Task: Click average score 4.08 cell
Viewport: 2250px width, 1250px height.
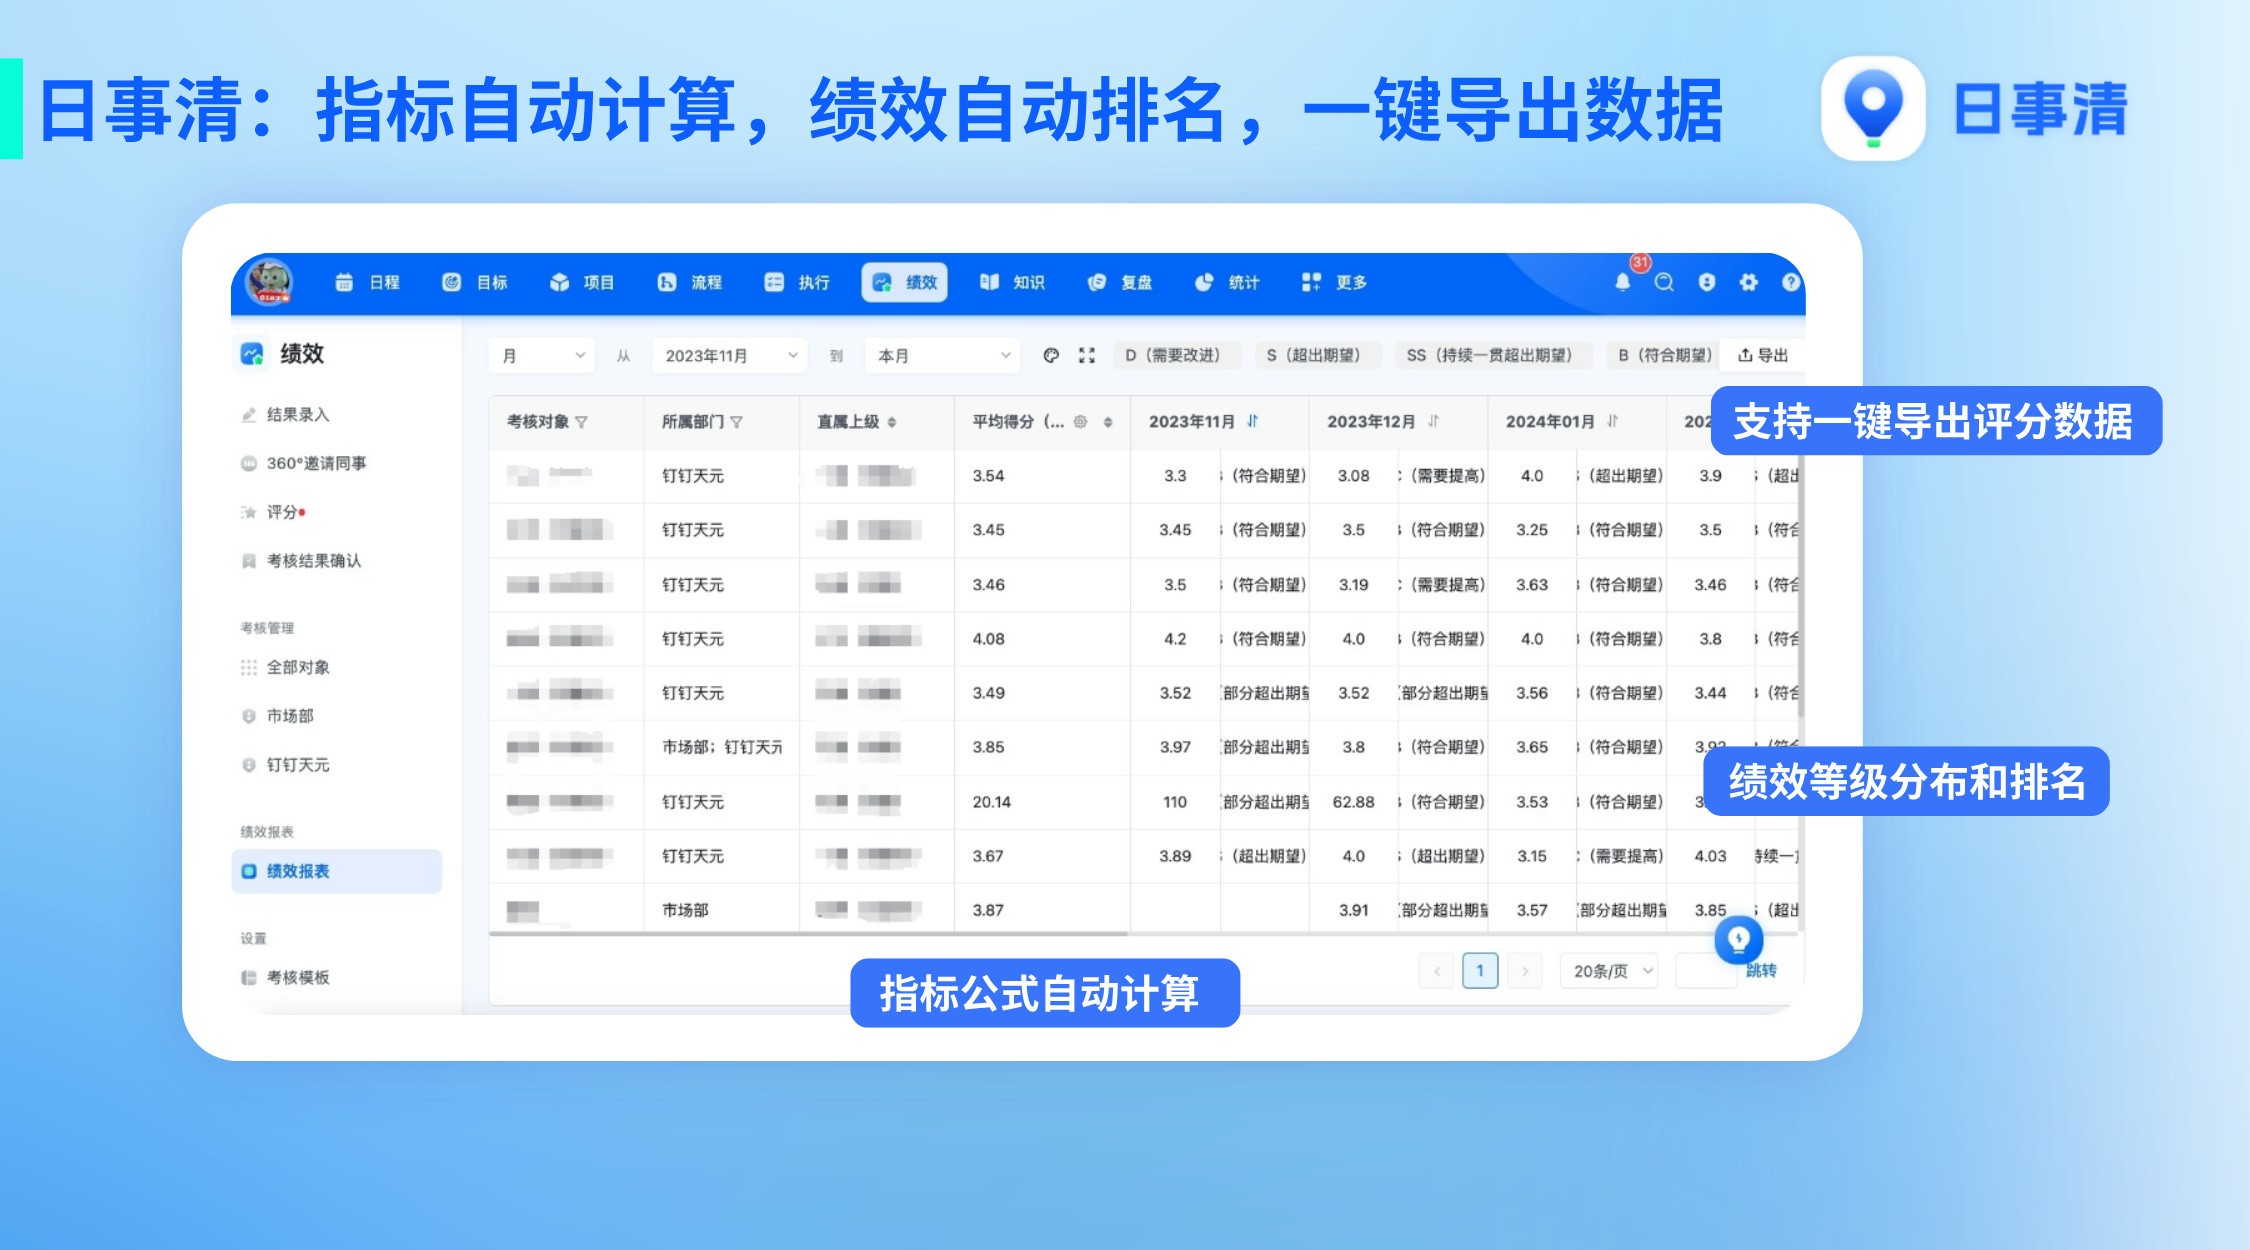Action: click(1042, 639)
